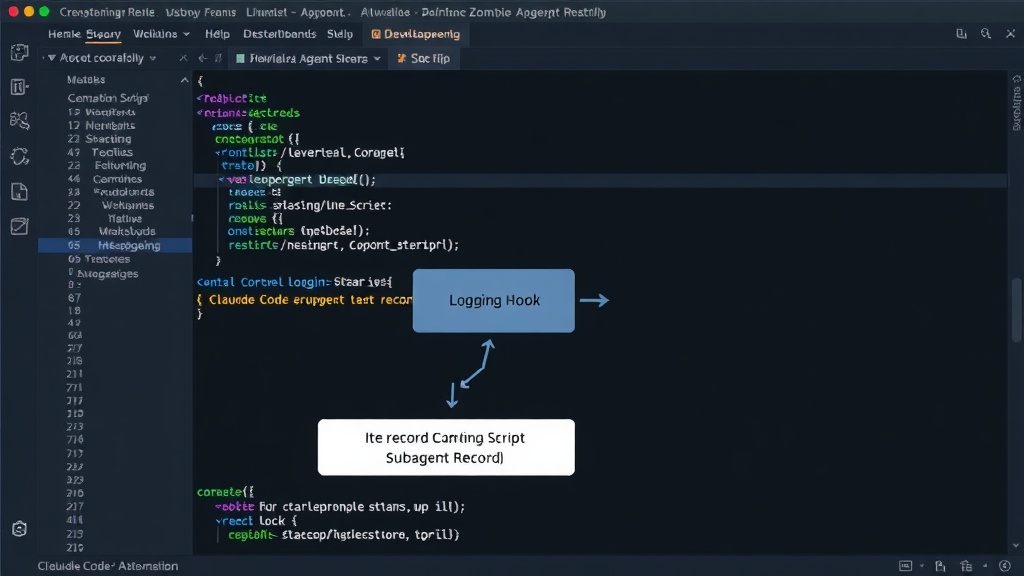The height and width of the screenshot is (576, 1024).
Task: Open the document file icon in the sidebar
Action: 20,191
